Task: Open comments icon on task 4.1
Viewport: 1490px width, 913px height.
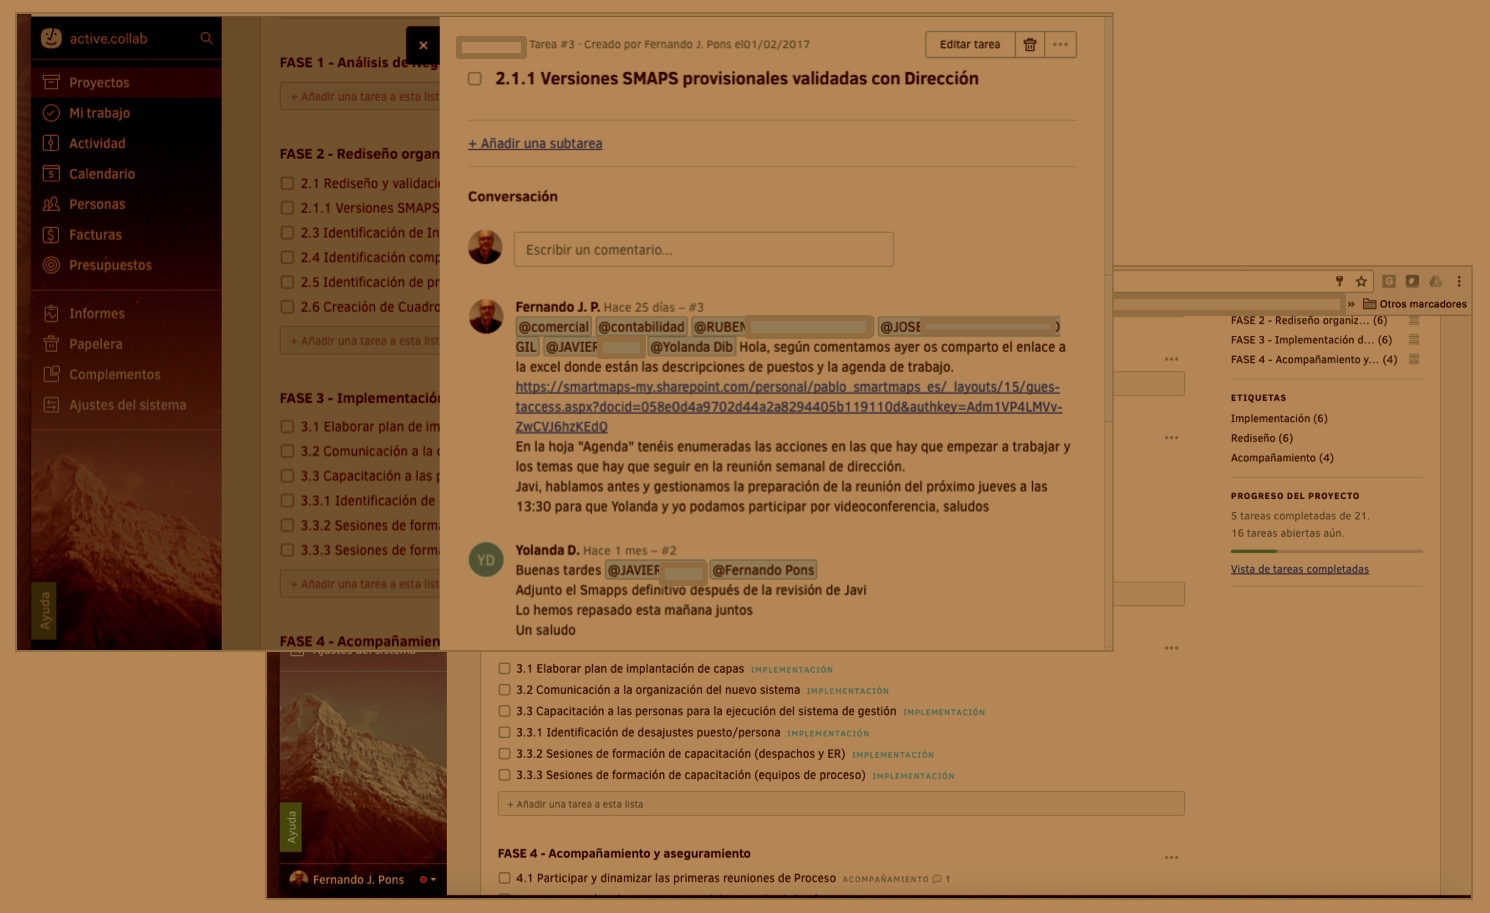Action: coord(937,879)
